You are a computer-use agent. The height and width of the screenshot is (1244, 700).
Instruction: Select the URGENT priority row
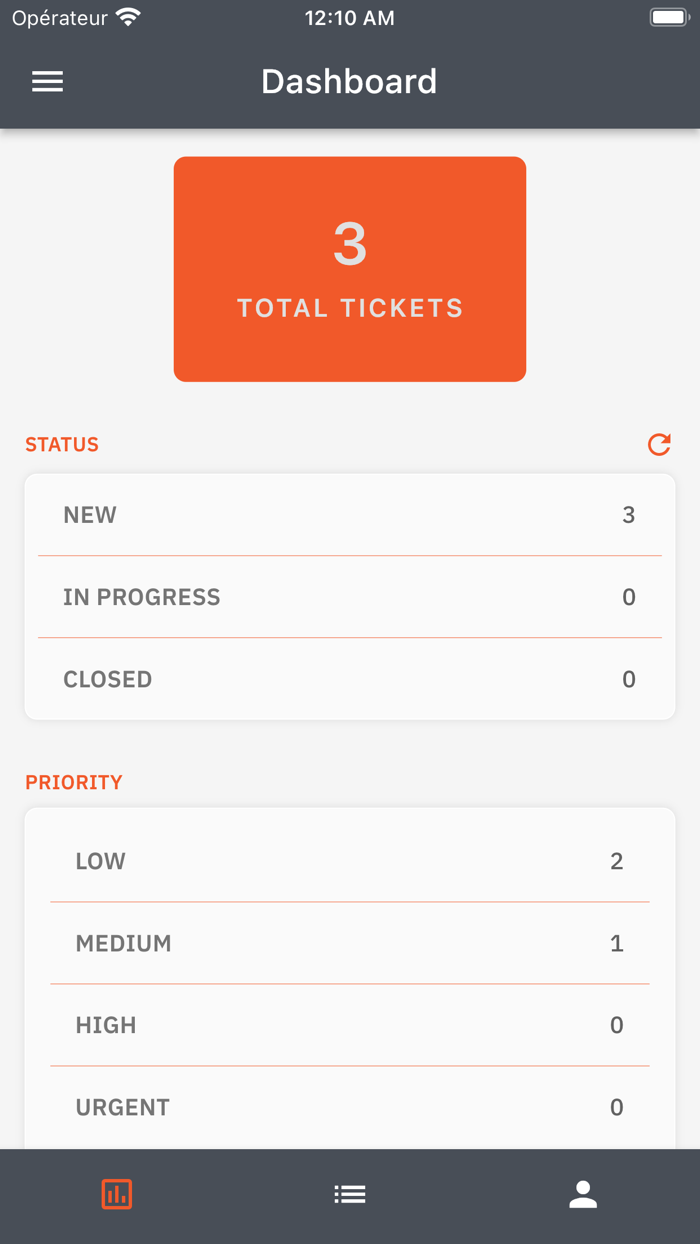350,1107
